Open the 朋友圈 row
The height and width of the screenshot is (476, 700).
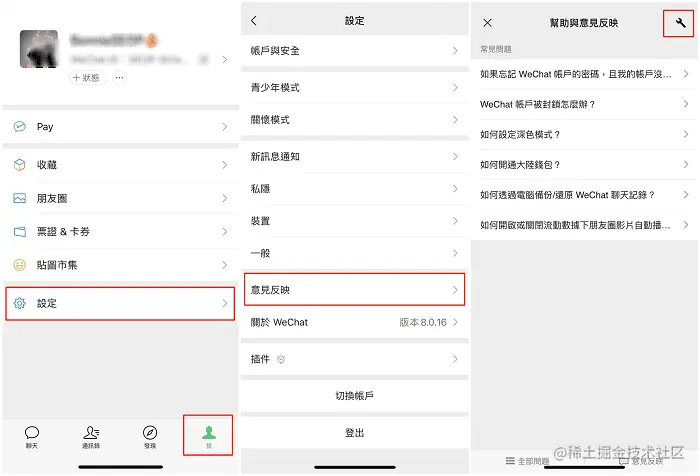click(121, 198)
